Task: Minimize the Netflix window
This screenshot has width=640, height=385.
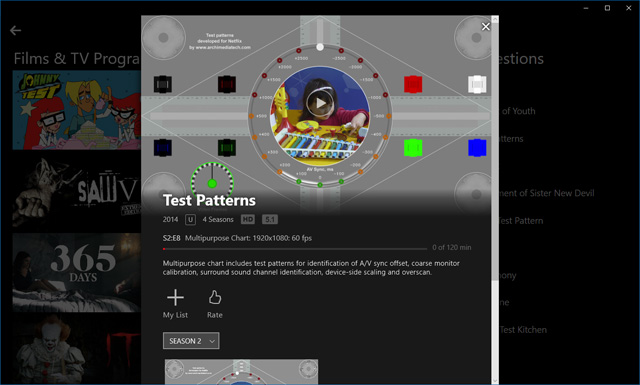Action: point(586,8)
